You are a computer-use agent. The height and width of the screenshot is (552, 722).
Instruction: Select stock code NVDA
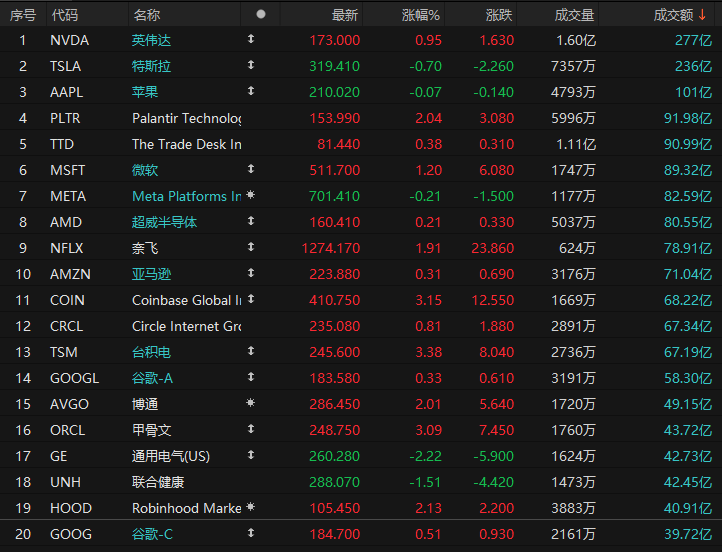click(x=69, y=41)
